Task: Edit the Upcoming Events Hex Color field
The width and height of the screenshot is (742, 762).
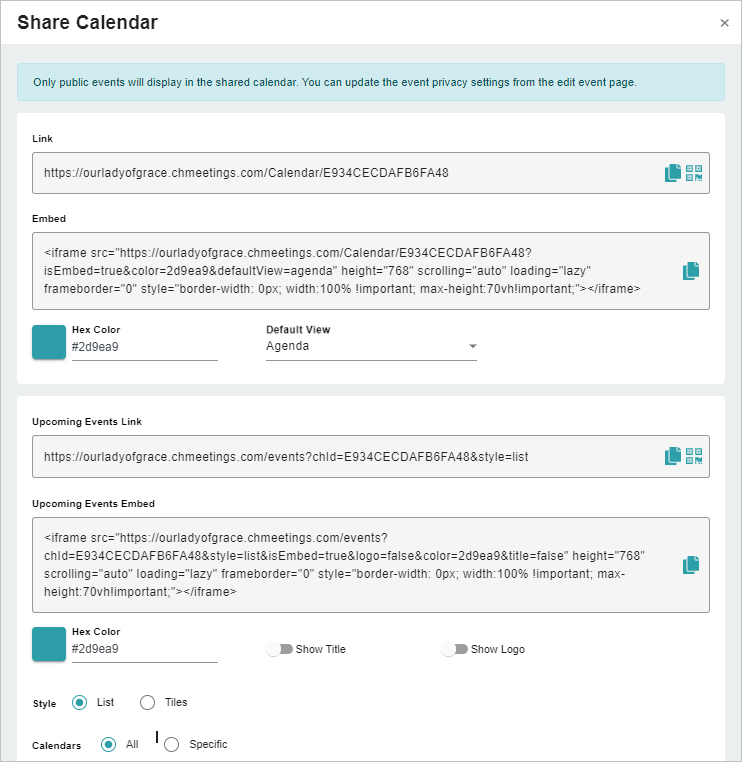Action: coord(144,649)
